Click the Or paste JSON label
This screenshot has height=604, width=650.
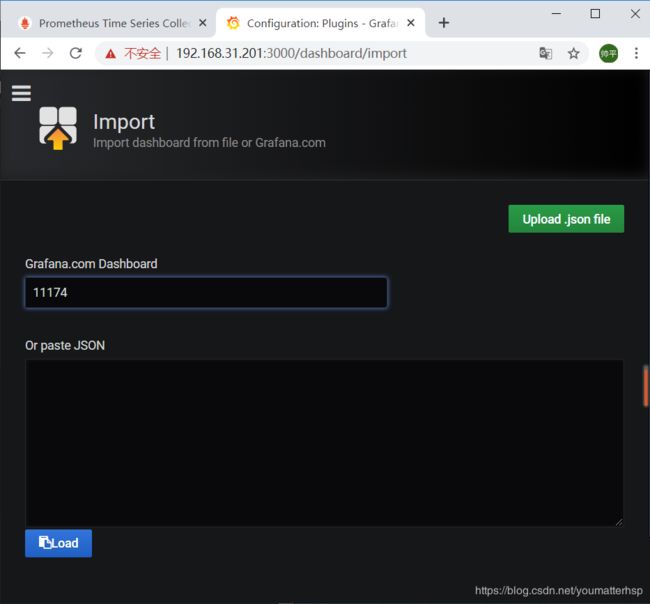tap(65, 345)
